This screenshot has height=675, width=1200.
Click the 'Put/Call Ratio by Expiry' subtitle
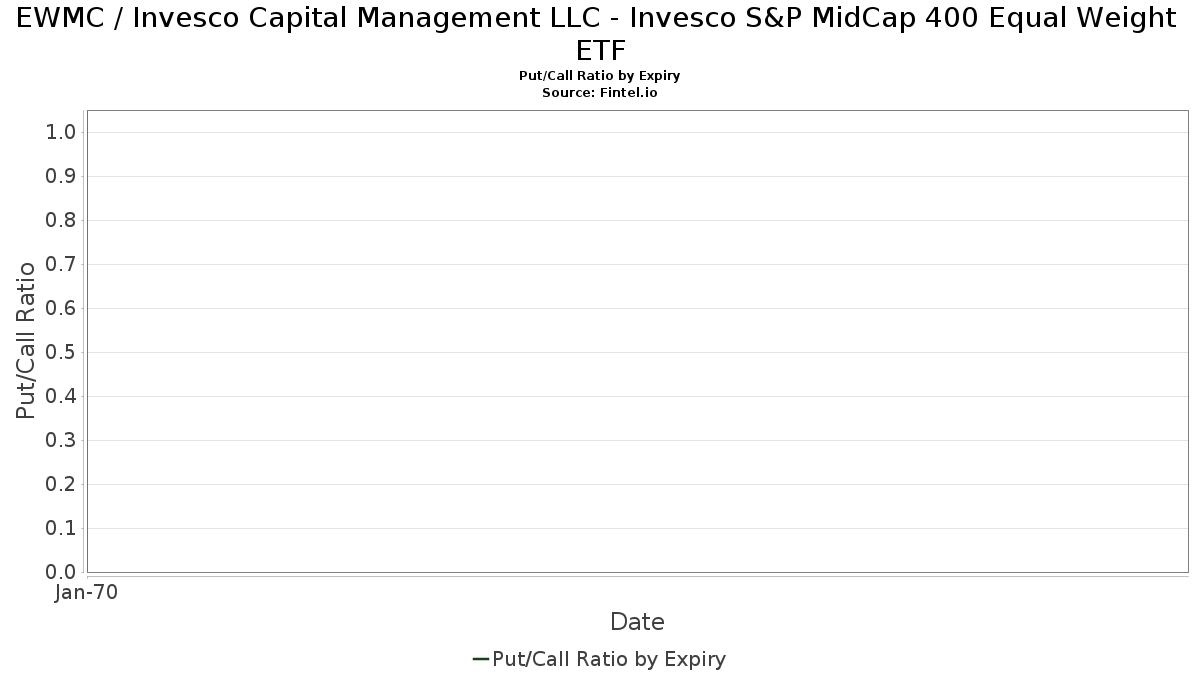(600, 76)
